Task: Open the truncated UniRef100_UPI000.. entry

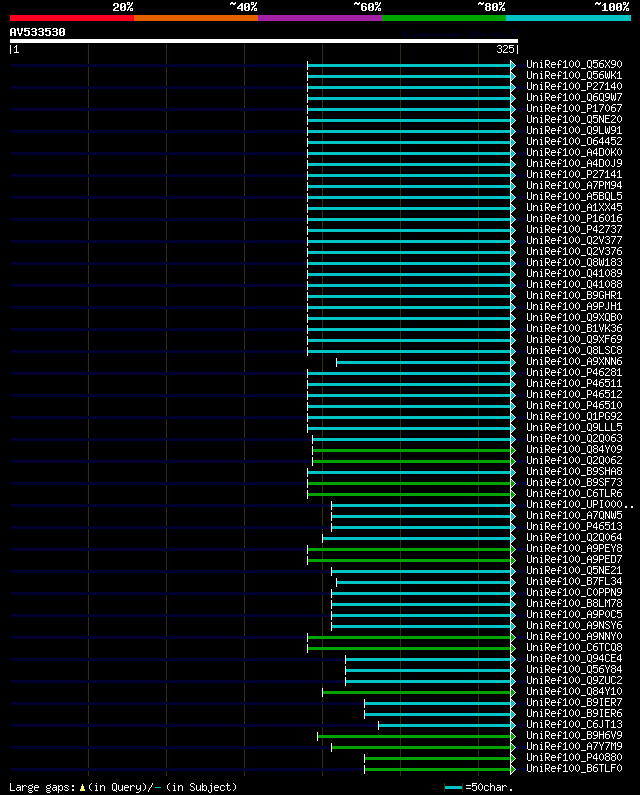Action: [x=580, y=504]
